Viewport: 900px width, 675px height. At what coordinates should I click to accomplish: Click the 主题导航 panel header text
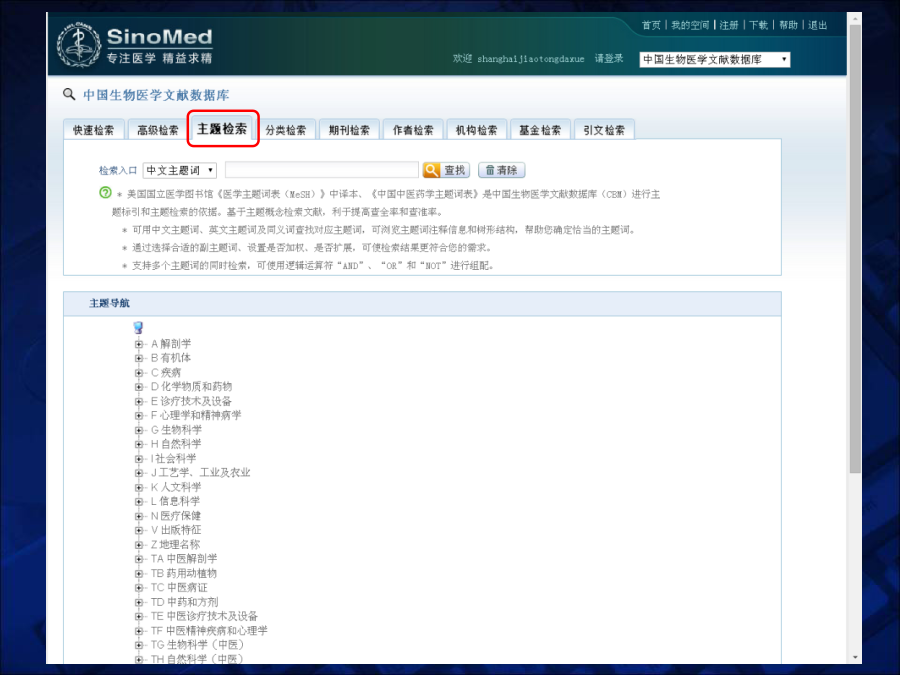pyautogui.click(x=110, y=303)
